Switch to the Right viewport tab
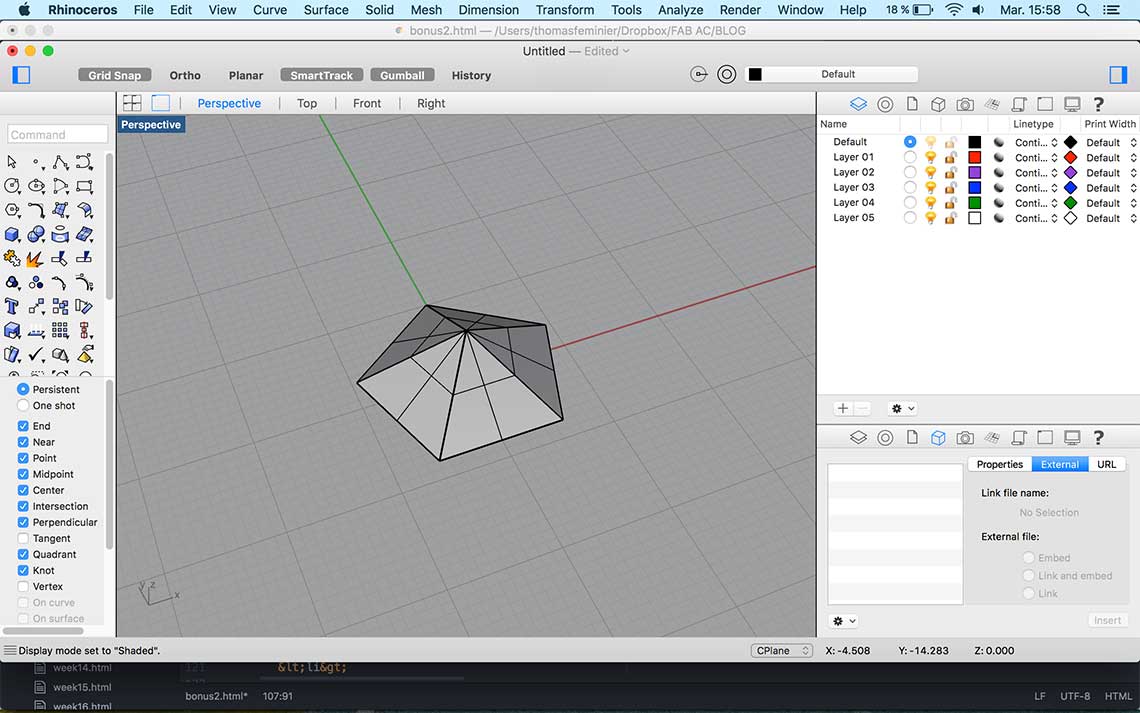The width and height of the screenshot is (1140, 713). (431, 103)
